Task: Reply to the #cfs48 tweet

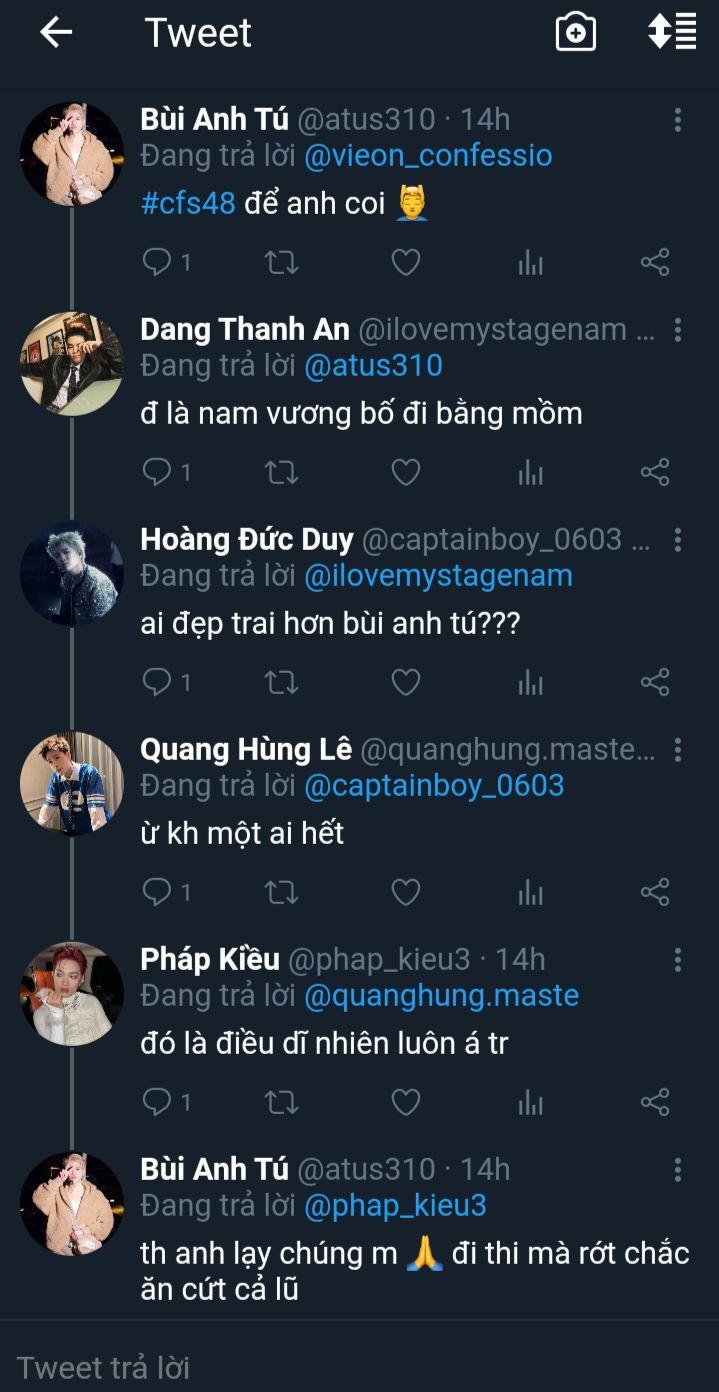Action: coord(157,262)
